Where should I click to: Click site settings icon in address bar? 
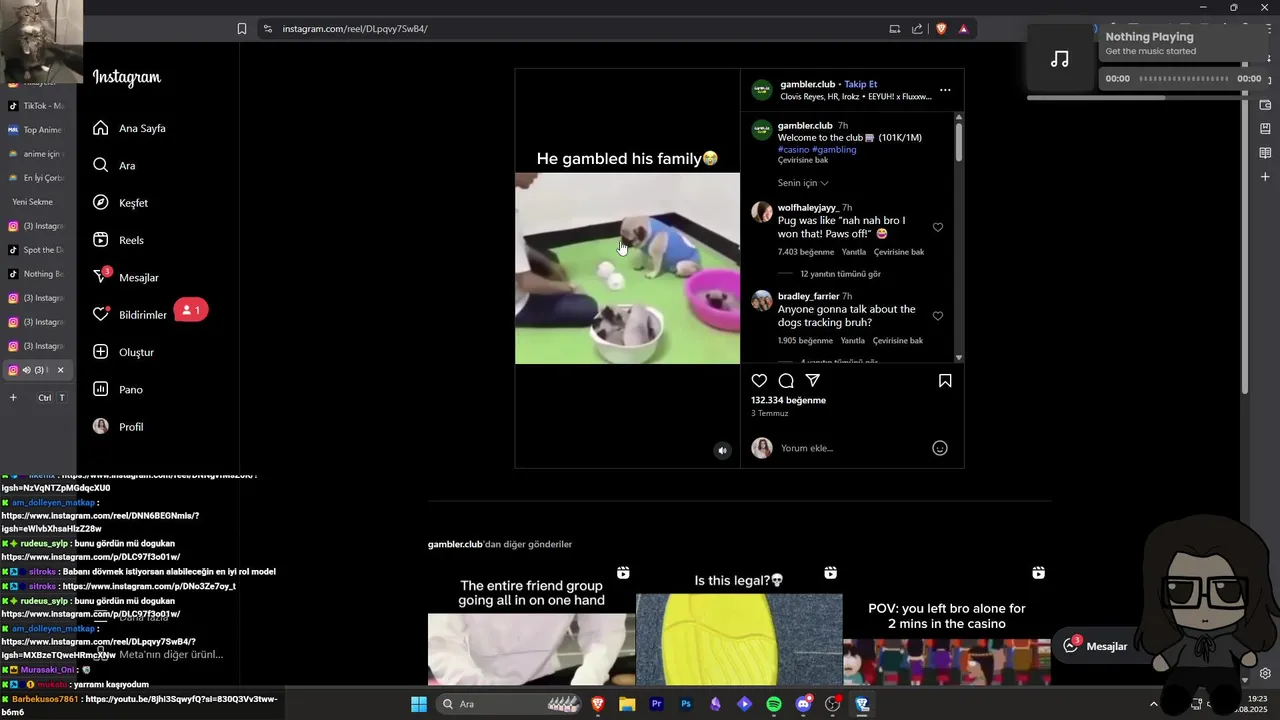coord(267,29)
